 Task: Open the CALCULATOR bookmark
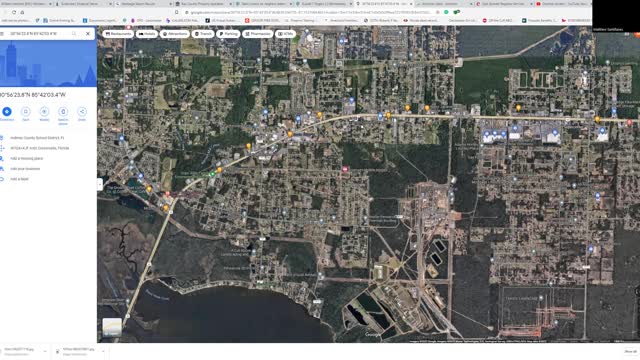[x=183, y=20]
